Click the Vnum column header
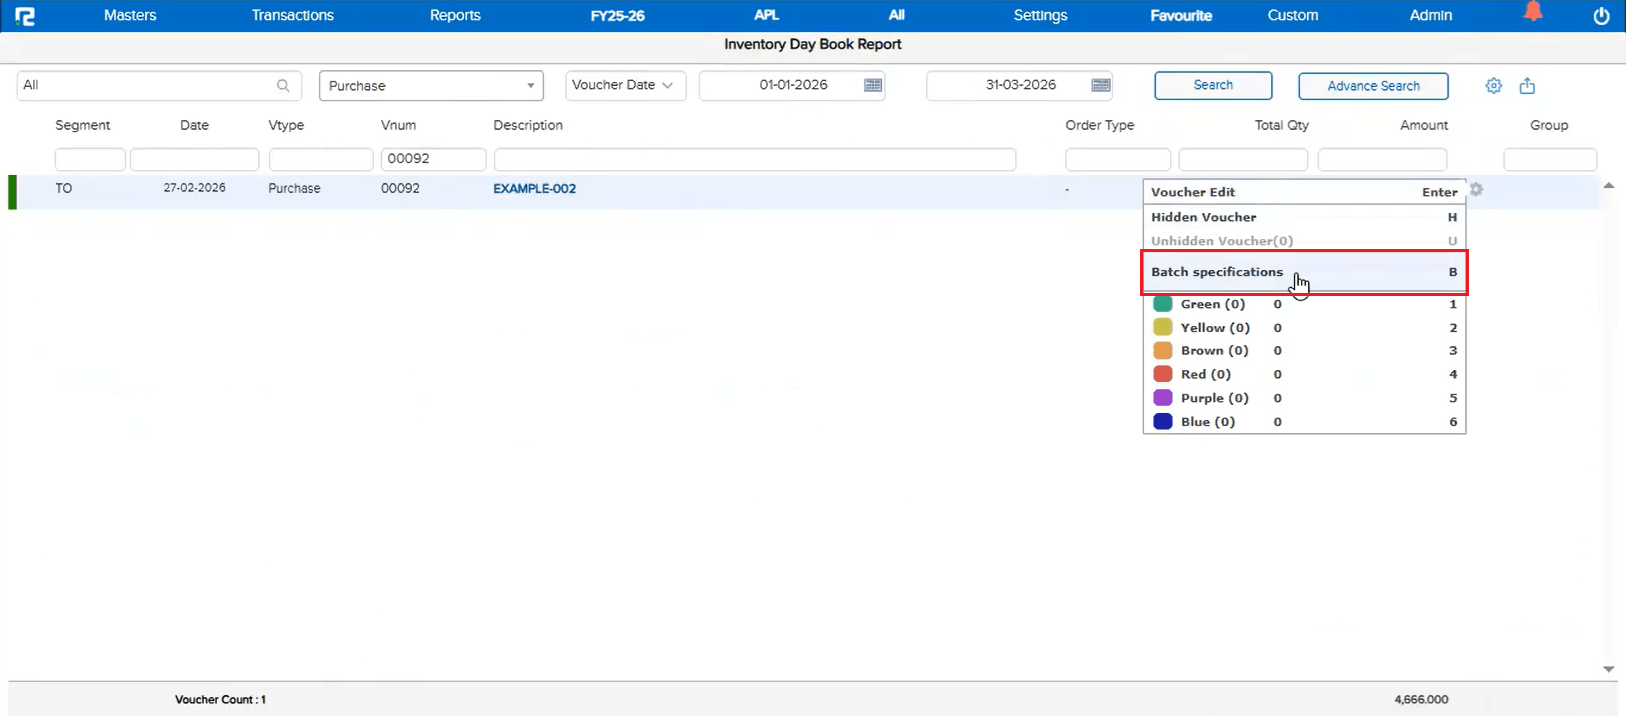Image resolution: width=1626 pixels, height=716 pixels. point(398,126)
